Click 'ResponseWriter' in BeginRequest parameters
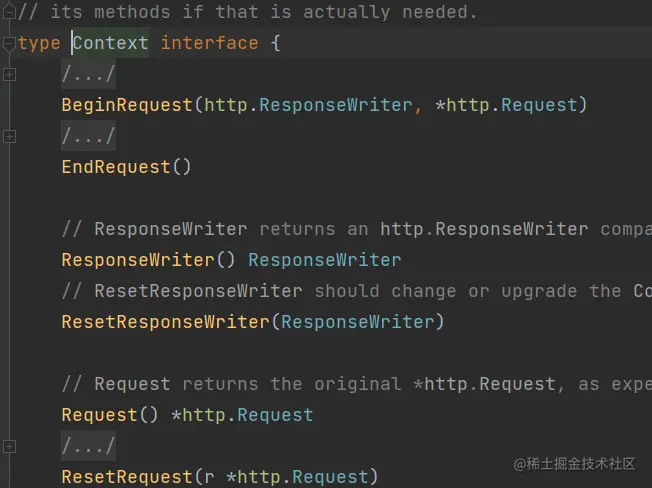Image resolution: width=652 pixels, height=488 pixels. 336,105
